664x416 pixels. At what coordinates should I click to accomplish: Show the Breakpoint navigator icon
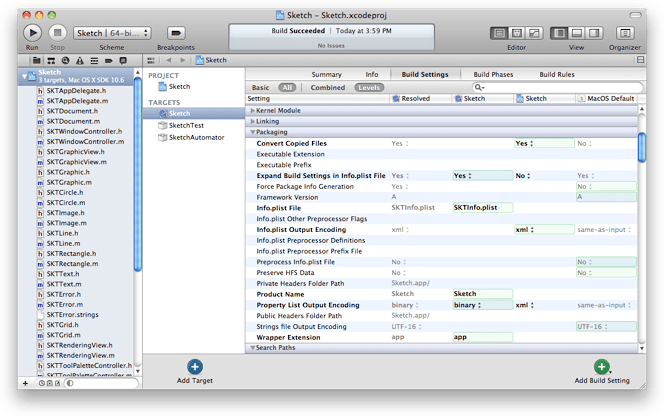pos(108,61)
